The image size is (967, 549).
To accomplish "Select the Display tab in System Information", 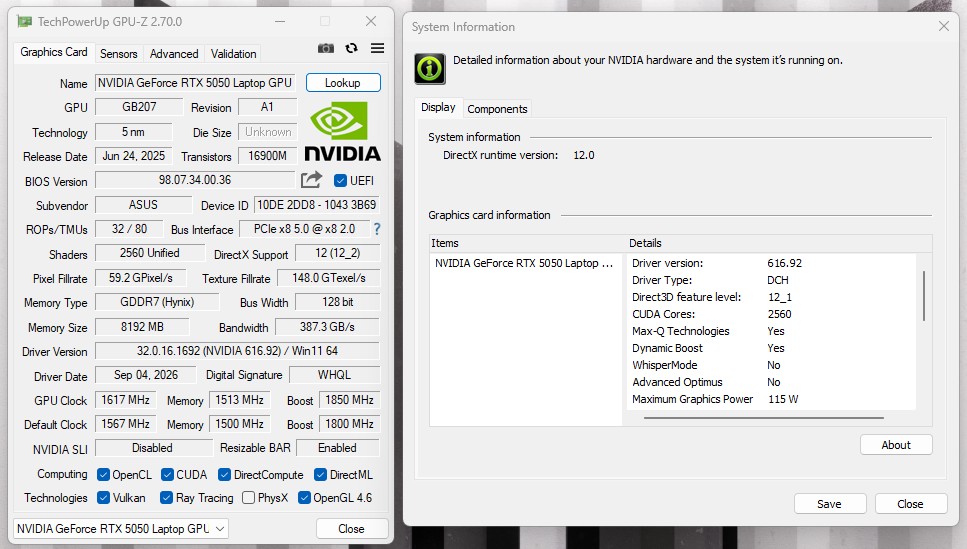I will (438, 107).
